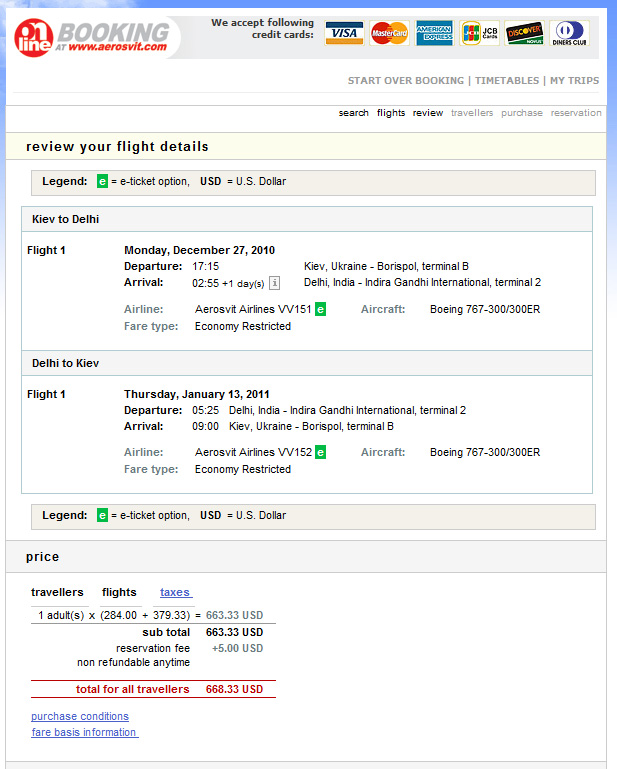Click the JCB Cards icon
Image resolution: width=617 pixels, height=769 pixels.
(x=479, y=34)
